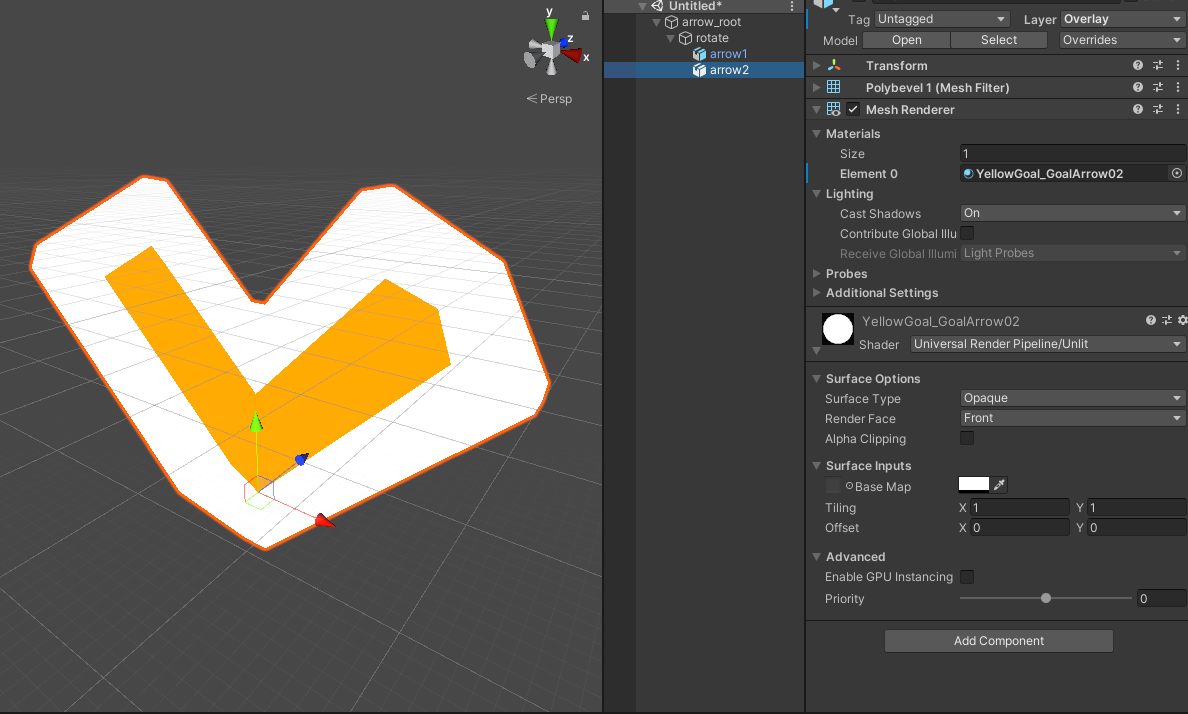Expand Additional Settings section

(816, 293)
